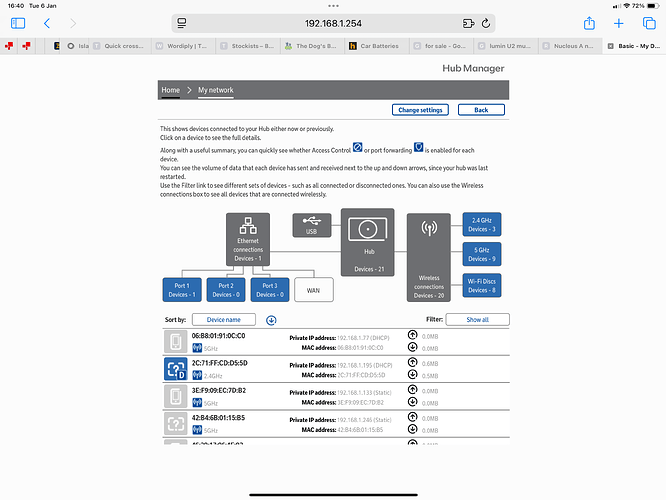Viewport: 666px width, 500px height.
Task: Open the Sort by Device name dropdown
Action: (x=224, y=320)
